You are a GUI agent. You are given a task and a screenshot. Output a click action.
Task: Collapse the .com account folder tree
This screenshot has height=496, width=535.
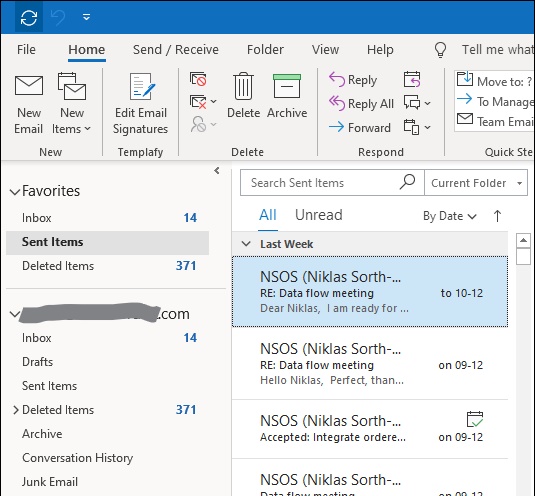[x=15, y=314]
